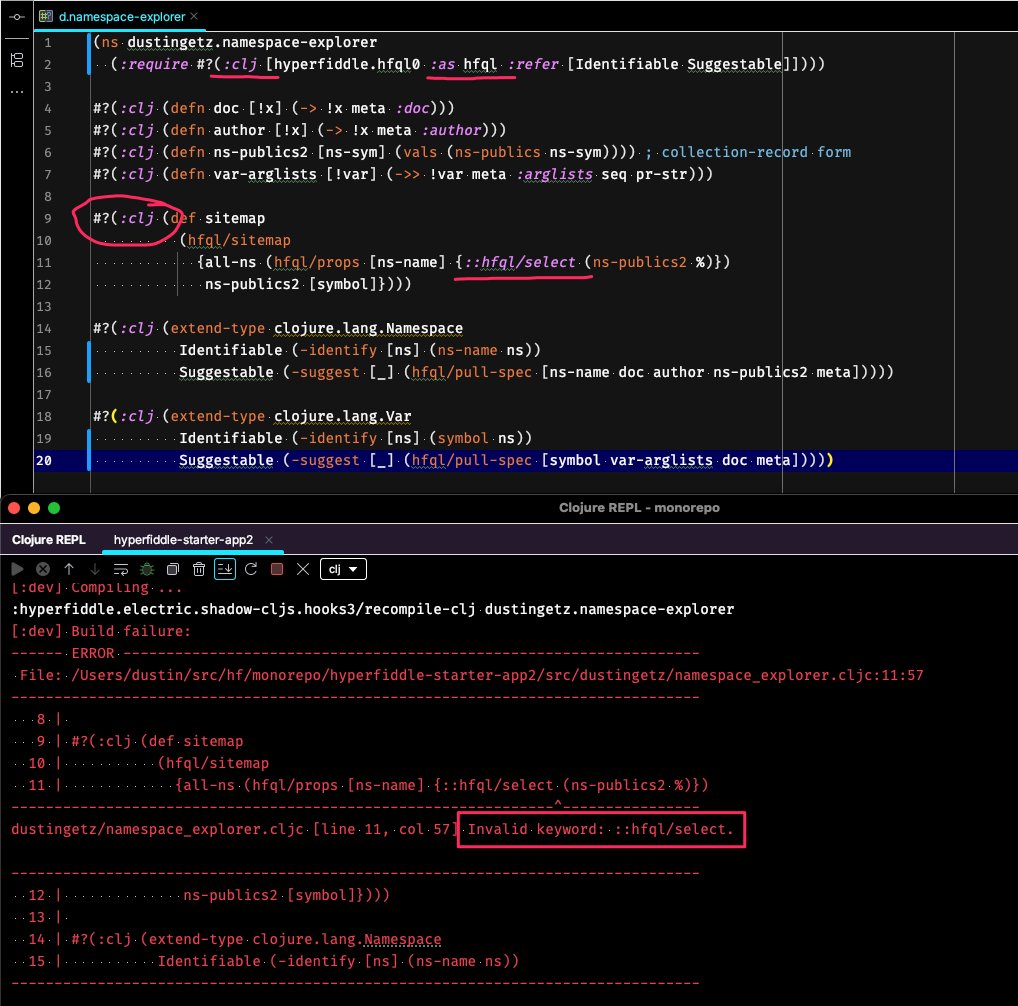1018x1006 pixels.
Task: Click the yellow minimize button of REPL window
Action: point(34,508)
